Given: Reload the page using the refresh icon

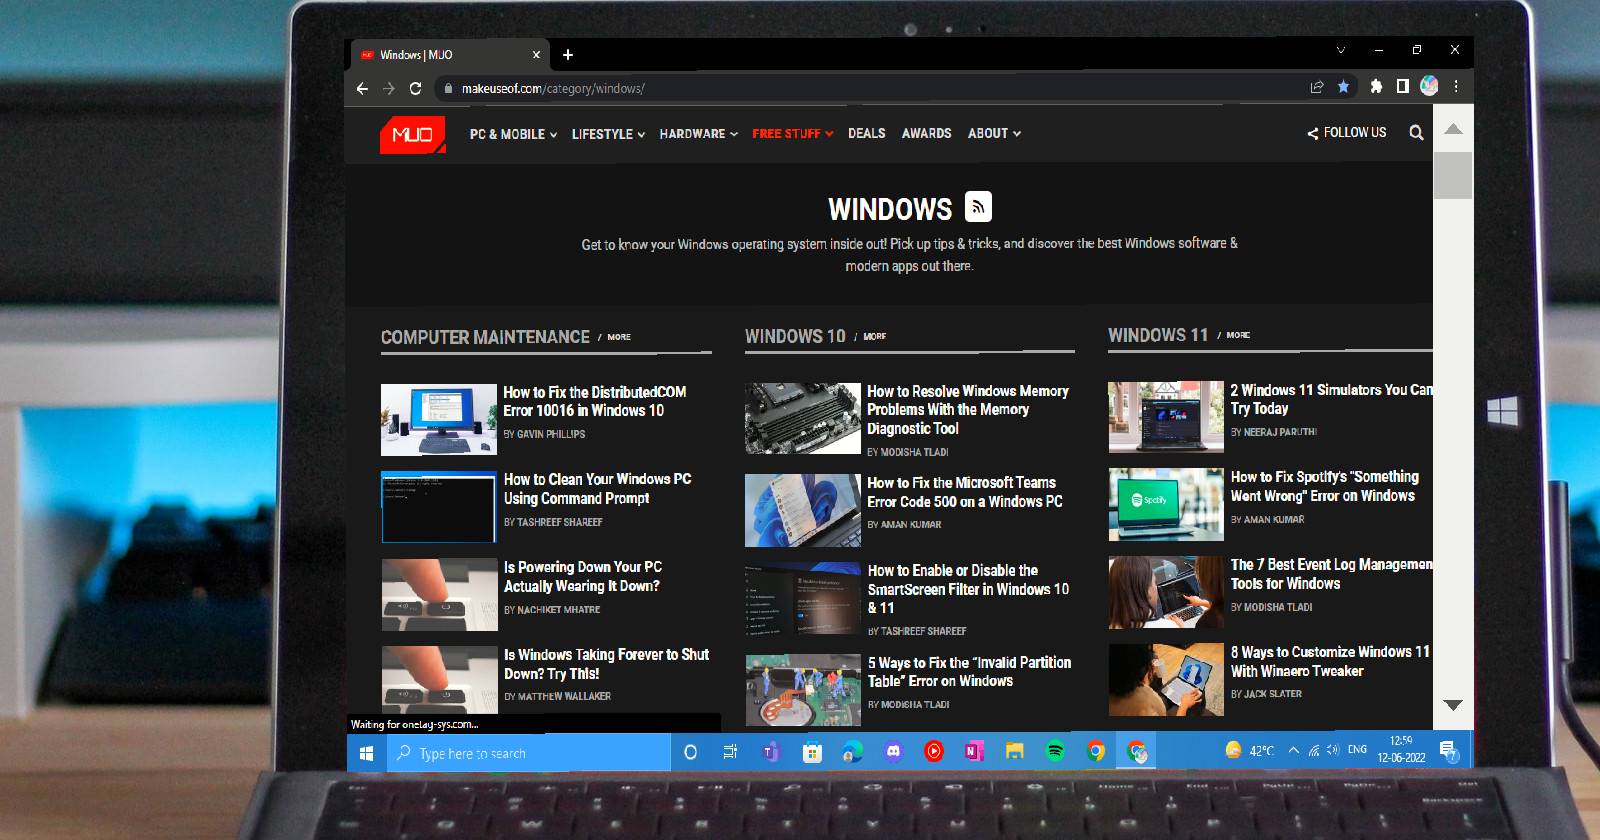Looking at the screenshot, I should coord(416,88).
